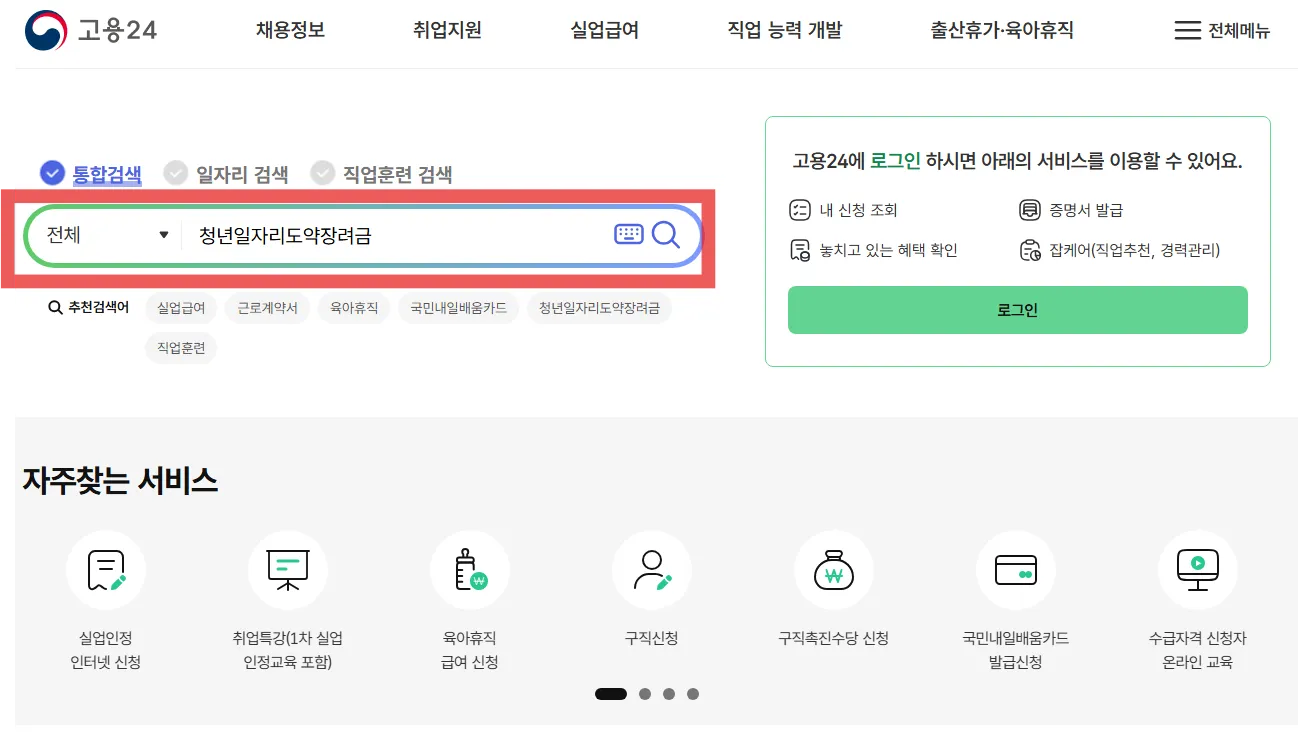1298x737 pixels.
Task: Click the 국민내일배움카드 발급신청 card icon
Action: tap(1016, 570)
